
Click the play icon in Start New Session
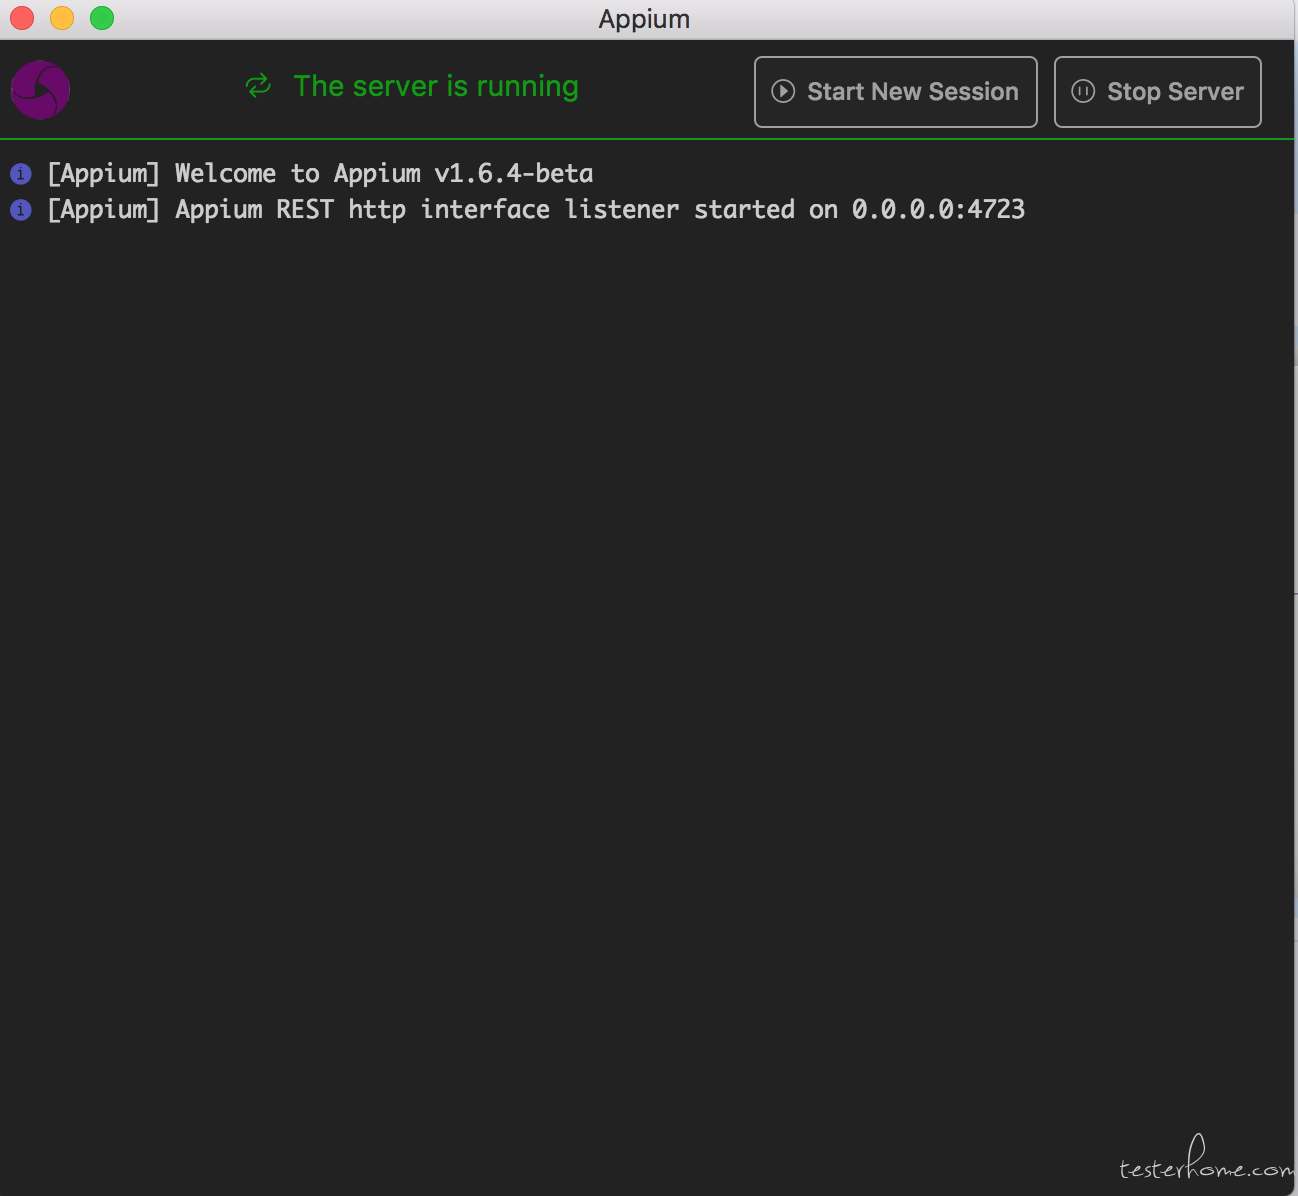click(783, 91)
